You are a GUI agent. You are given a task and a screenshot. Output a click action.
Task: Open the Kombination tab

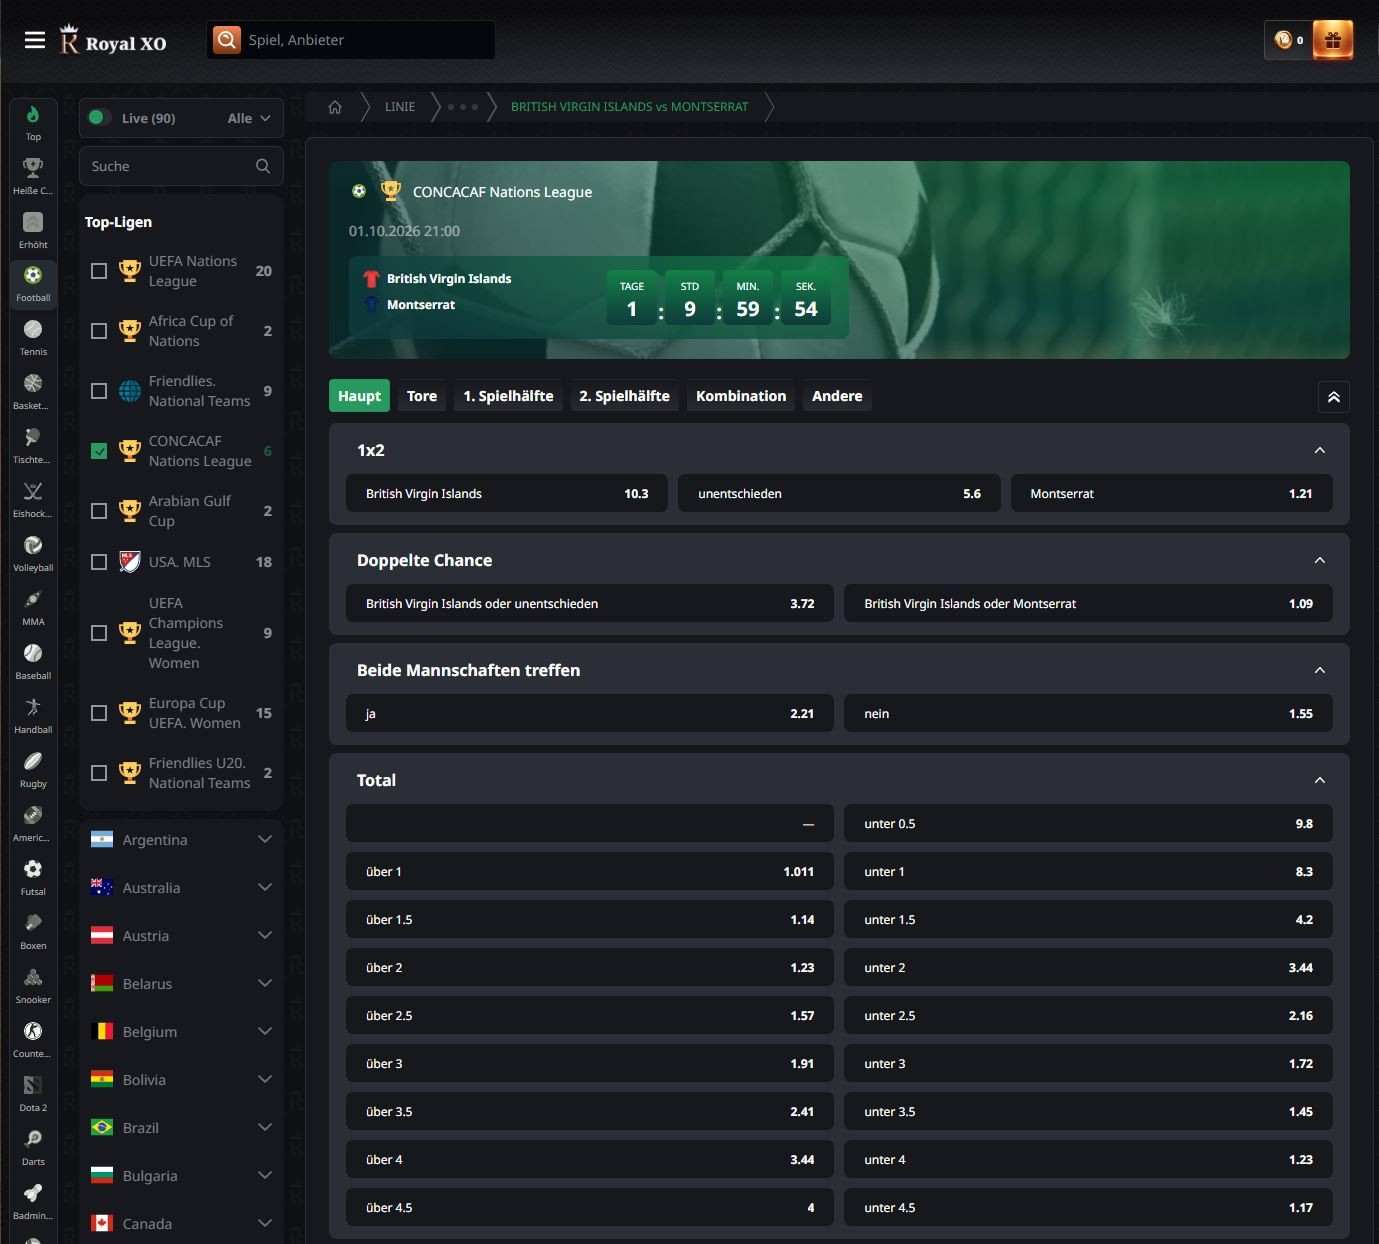tap(741, 397)
